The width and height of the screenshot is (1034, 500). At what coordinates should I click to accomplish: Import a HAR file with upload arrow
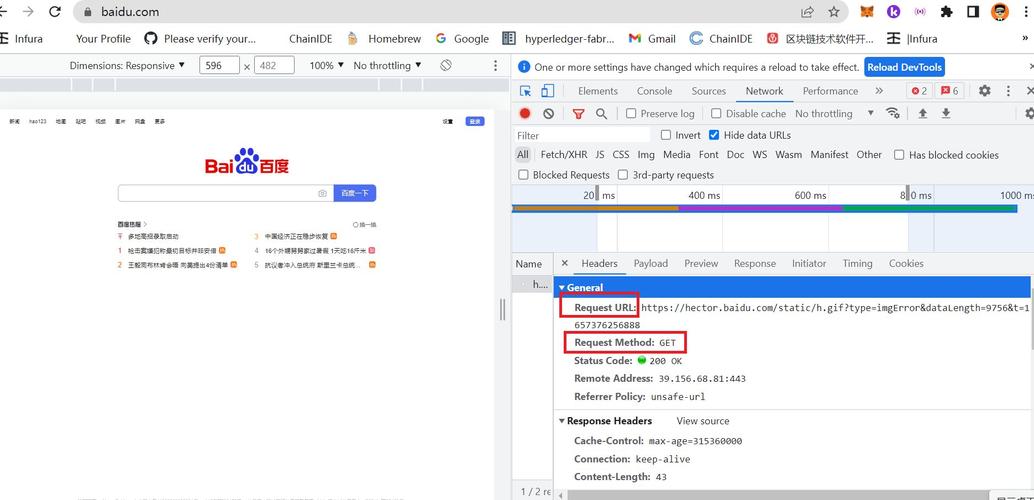pos(923,113)
